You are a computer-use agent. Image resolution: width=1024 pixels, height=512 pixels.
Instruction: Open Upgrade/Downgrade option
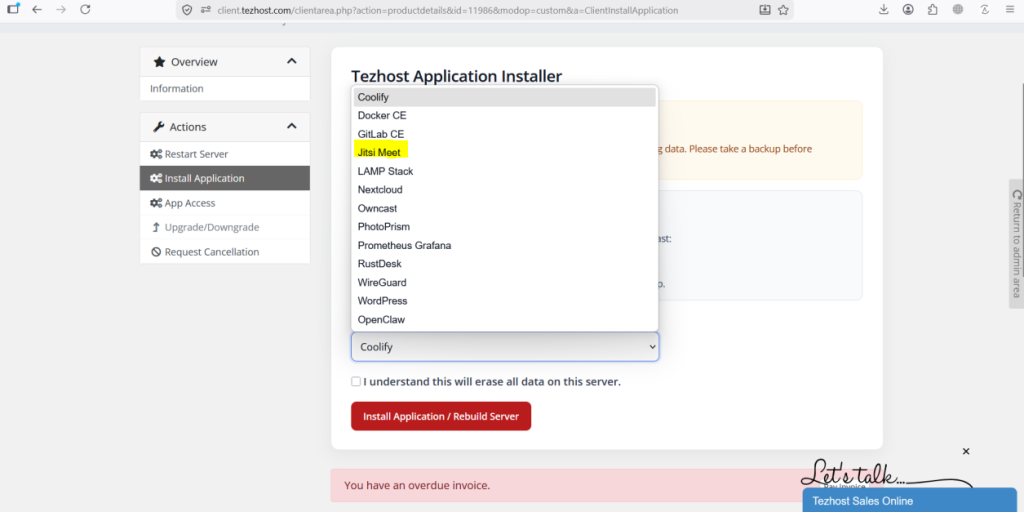pyautogui.click(x=225, y=227)
